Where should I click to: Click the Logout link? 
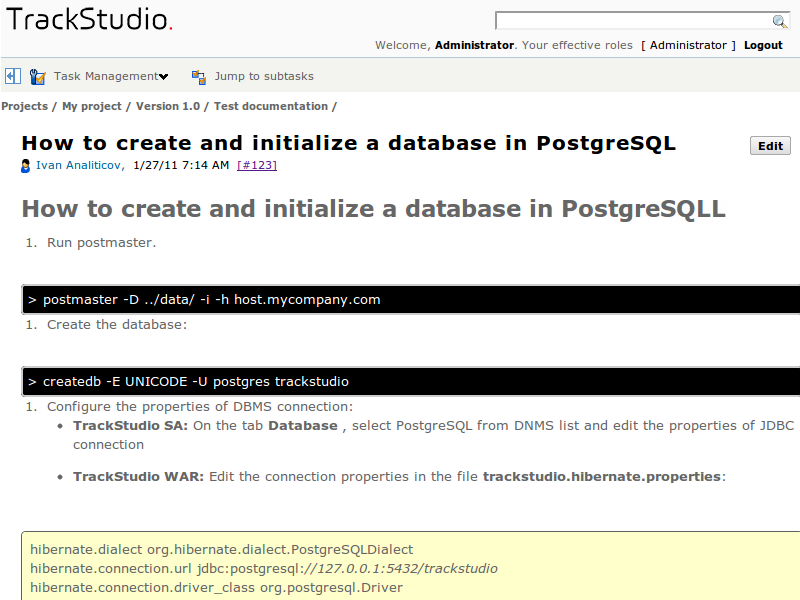763,45
